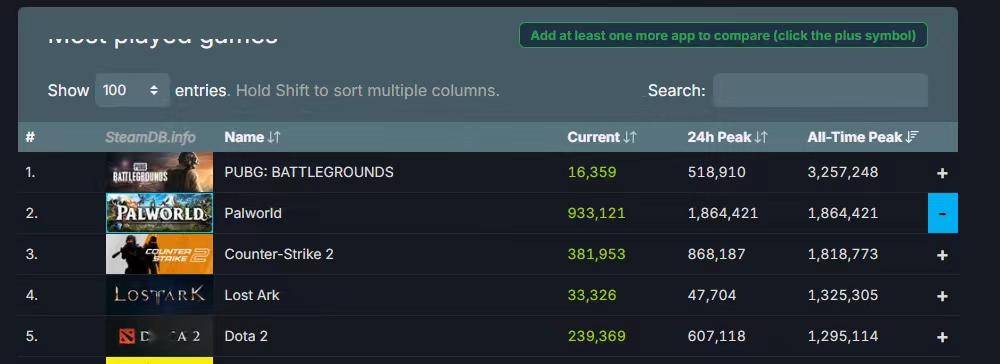Sort table by 24h Peak column
The image size is (1000, 364).
[727, 137]
